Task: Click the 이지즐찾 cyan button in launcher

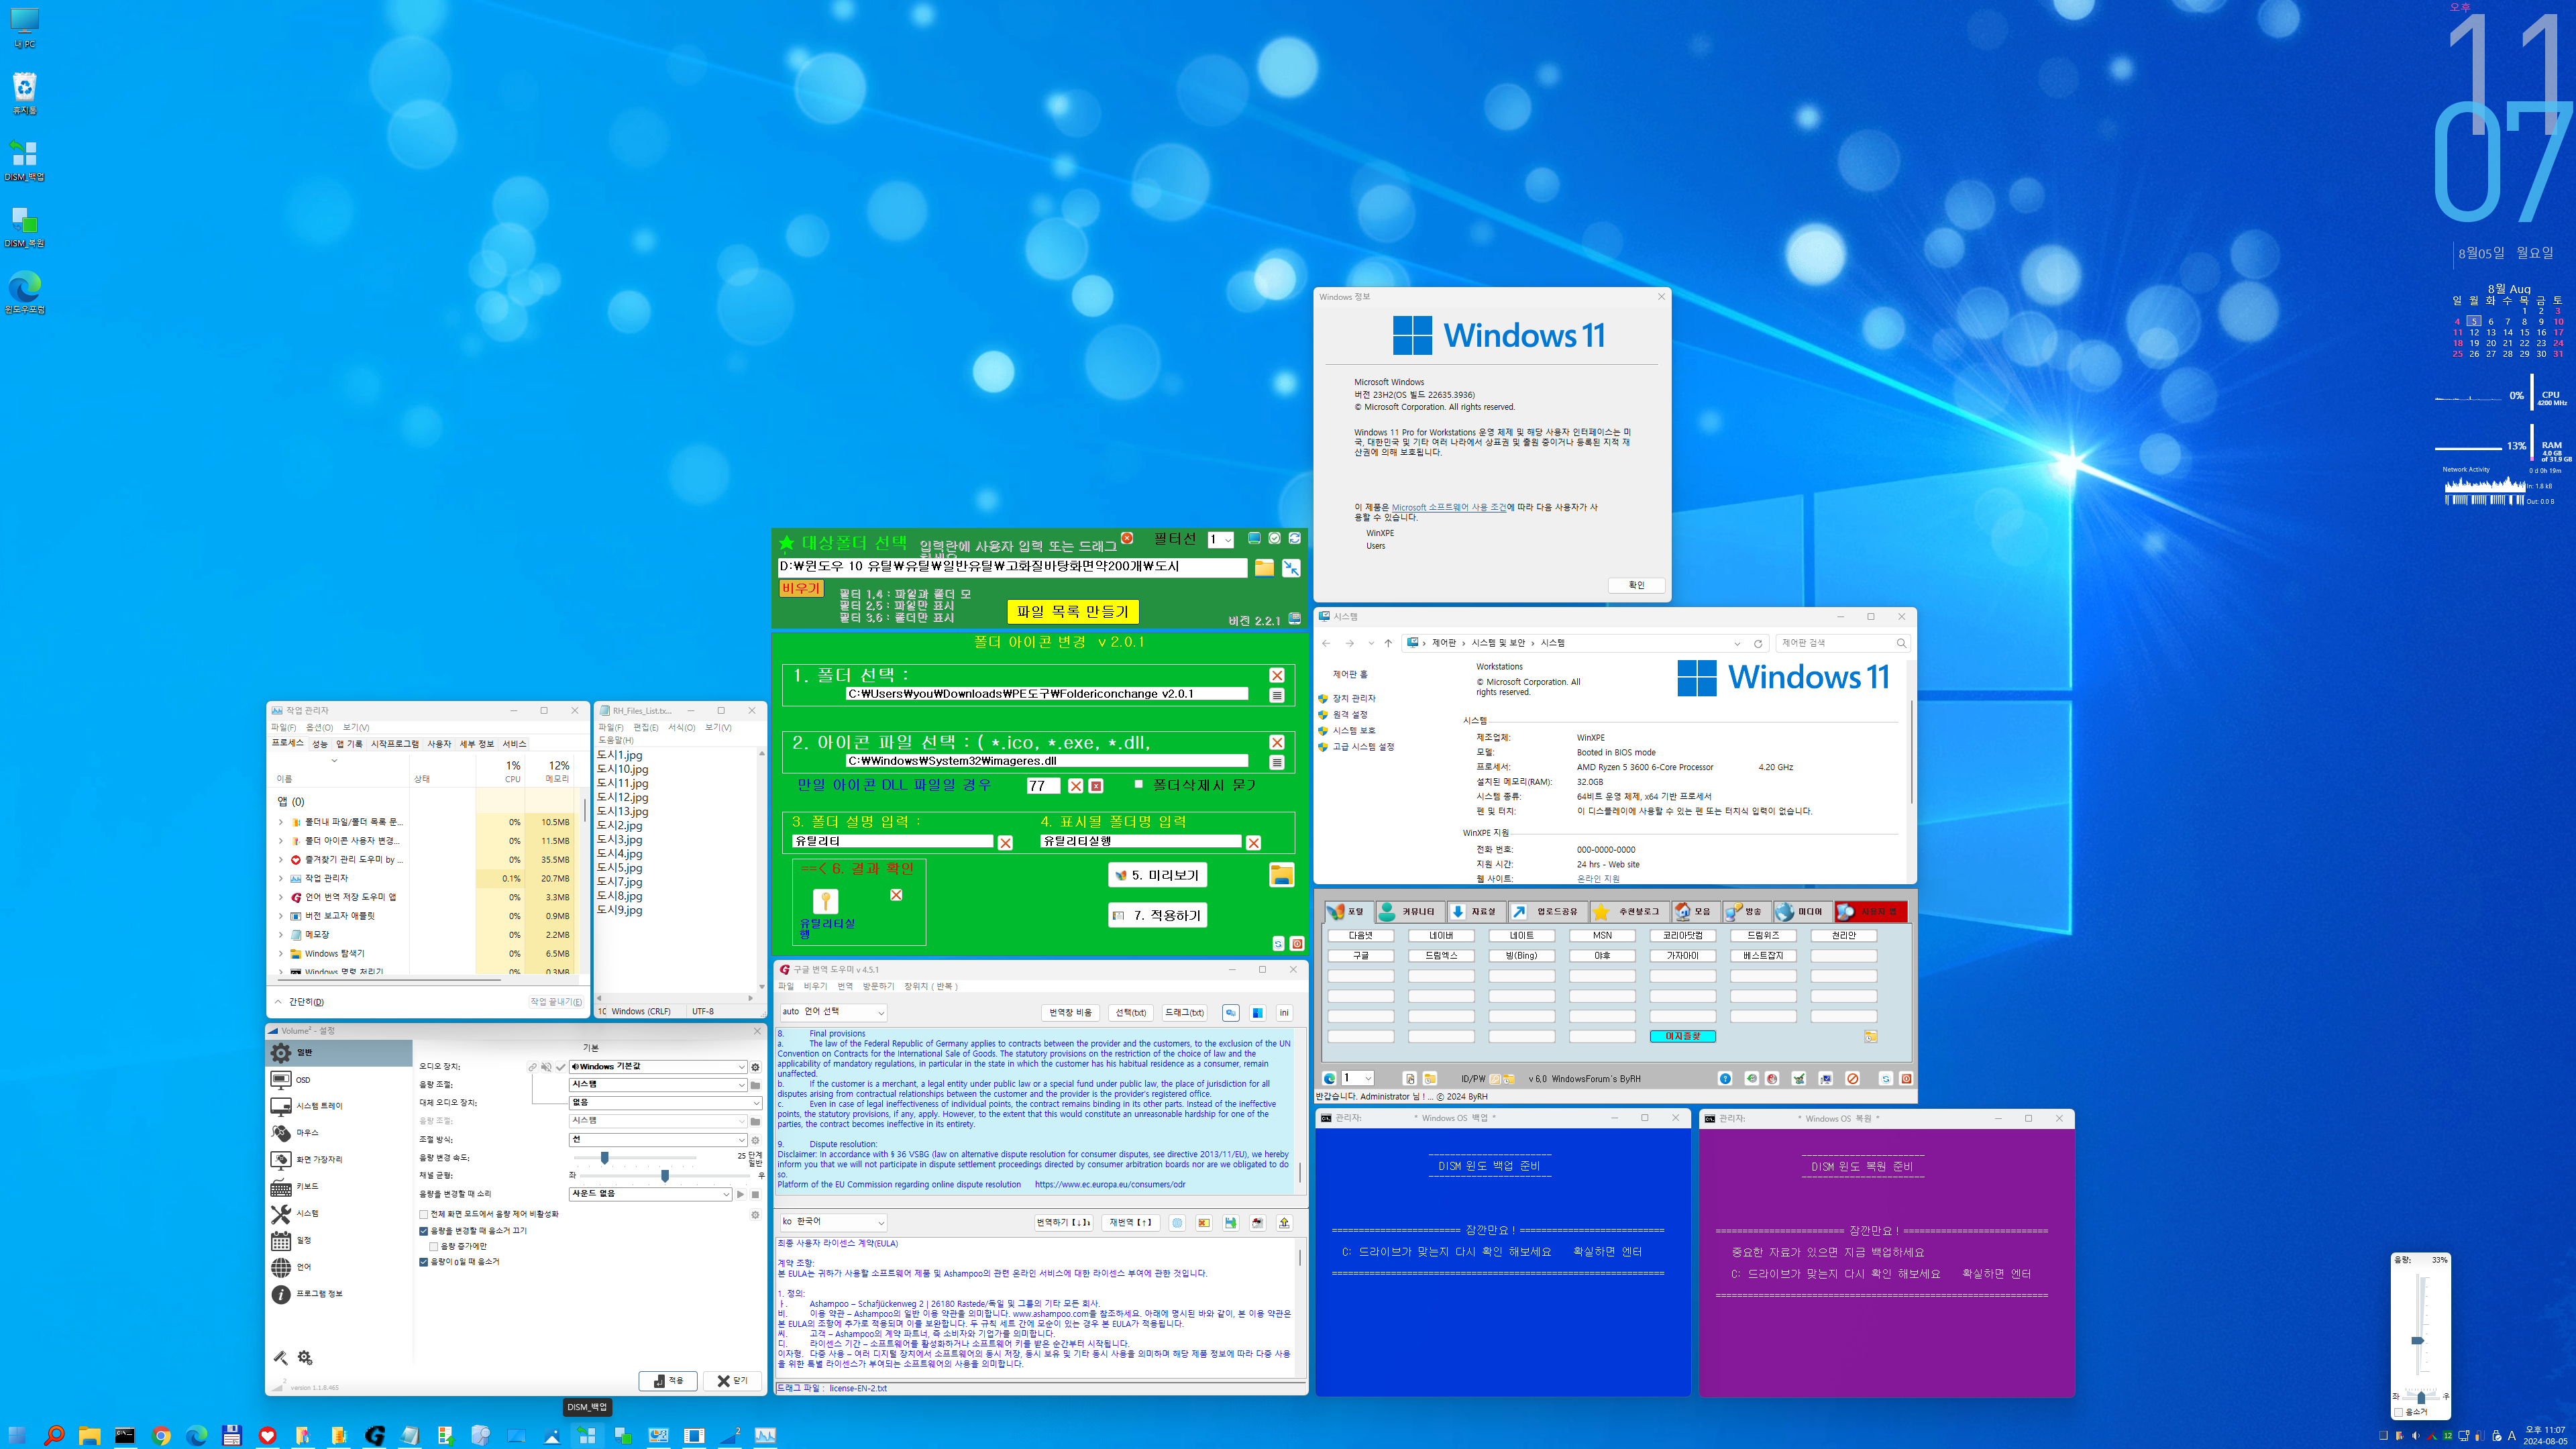Action: [x=1682, y=1037]
